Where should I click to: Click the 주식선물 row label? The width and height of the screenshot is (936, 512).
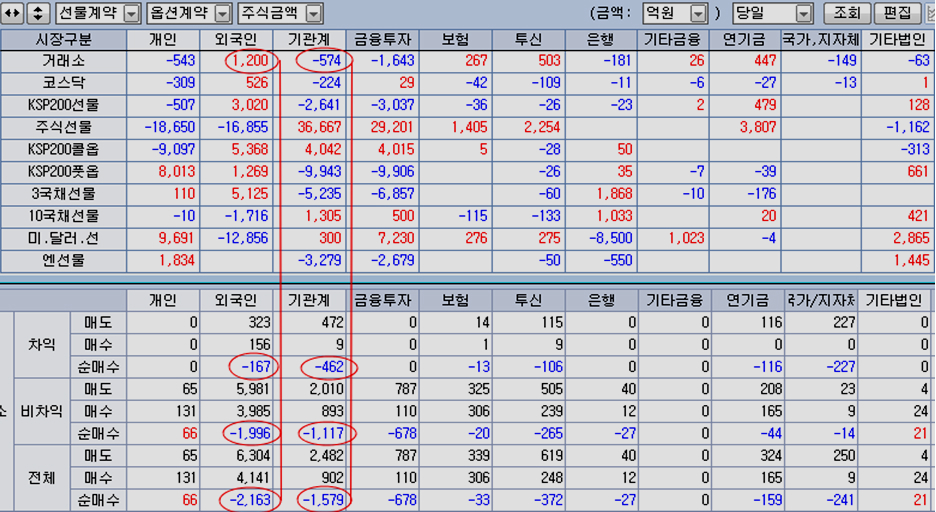click(63, 127)
